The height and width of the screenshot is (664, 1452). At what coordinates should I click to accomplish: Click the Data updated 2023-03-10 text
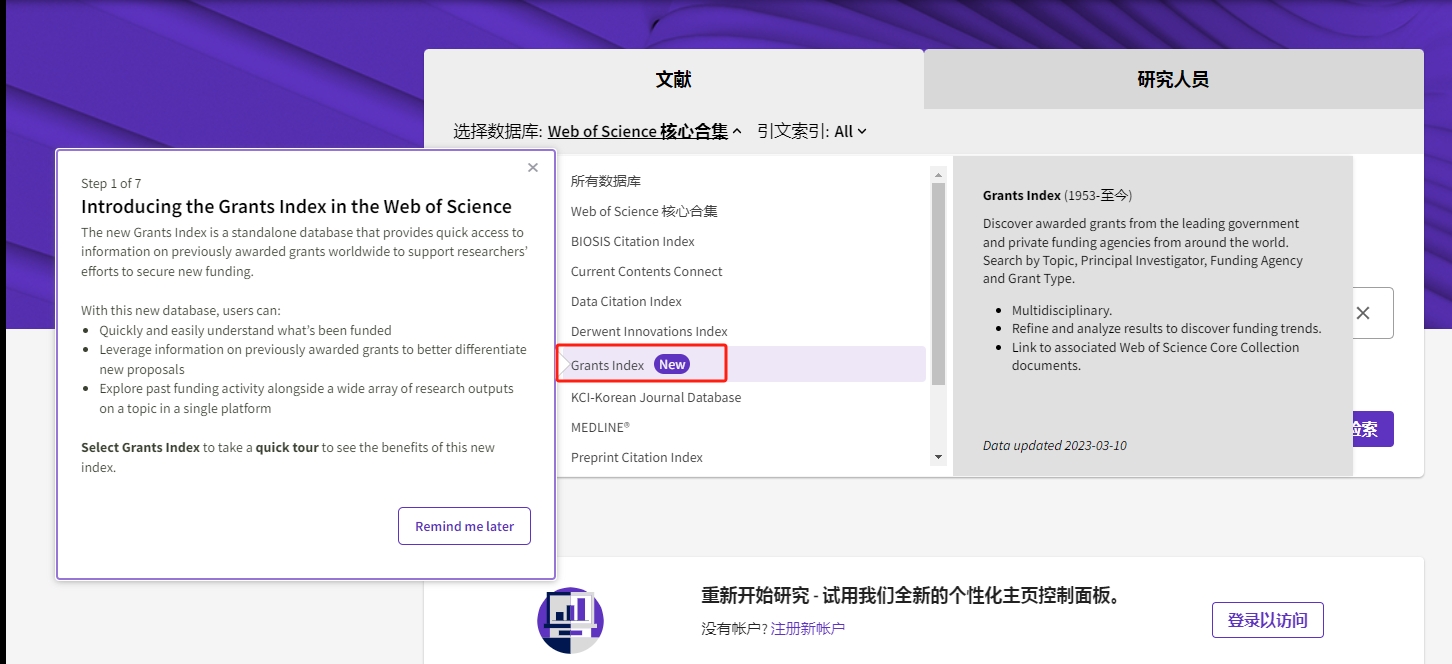pos(1055,445)
